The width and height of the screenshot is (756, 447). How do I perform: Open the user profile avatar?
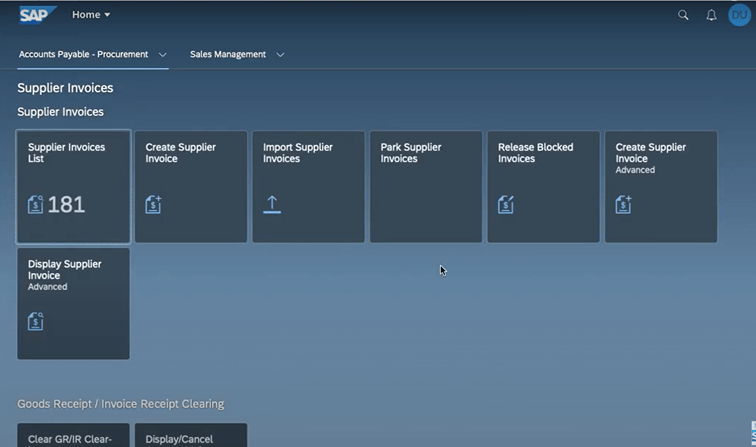click(739, 15)
